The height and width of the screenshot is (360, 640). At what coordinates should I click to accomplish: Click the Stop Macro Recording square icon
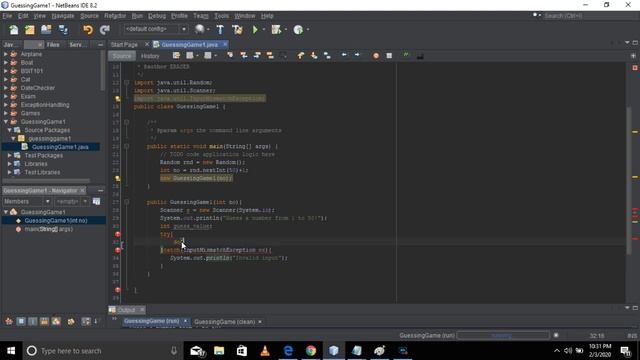389,56
